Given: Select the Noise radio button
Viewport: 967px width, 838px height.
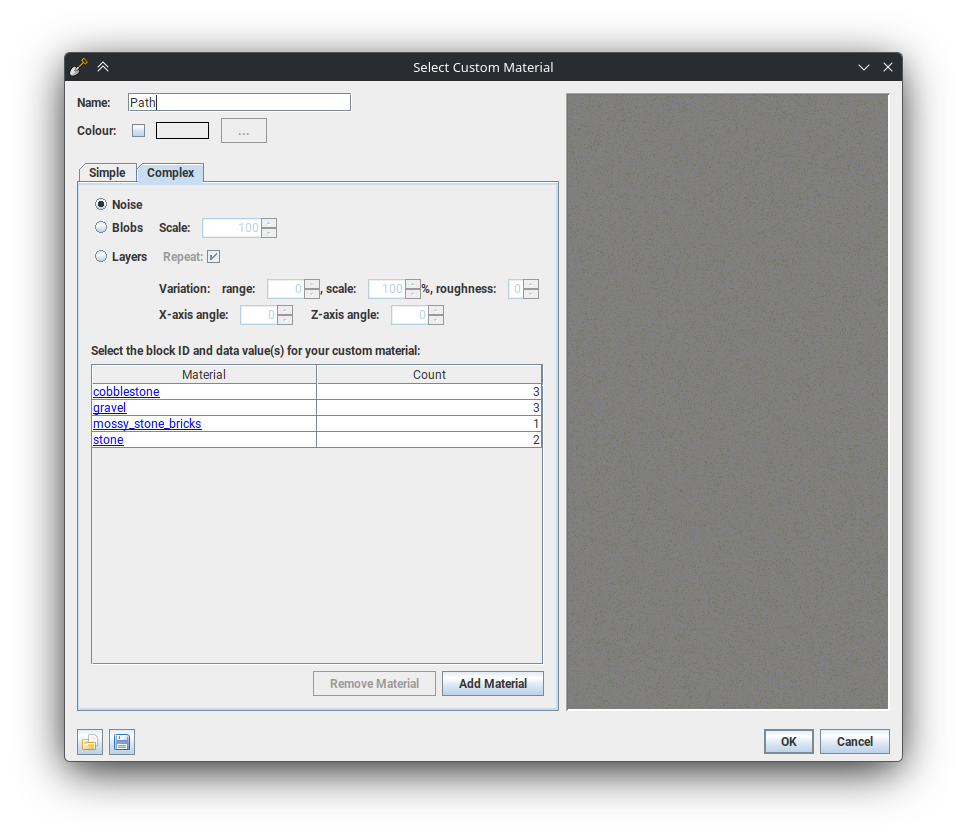Looking at the screenshot, I should (x=101, y=204).
